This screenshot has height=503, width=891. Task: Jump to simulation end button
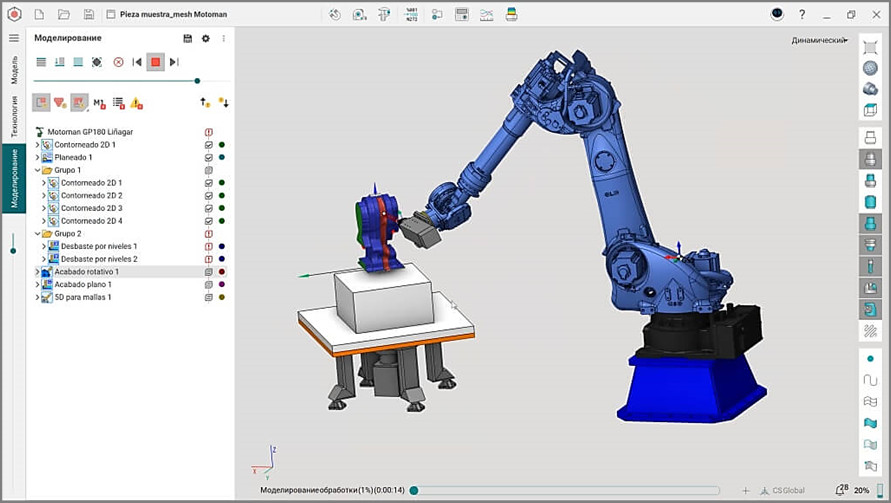(x=174, y=62)
